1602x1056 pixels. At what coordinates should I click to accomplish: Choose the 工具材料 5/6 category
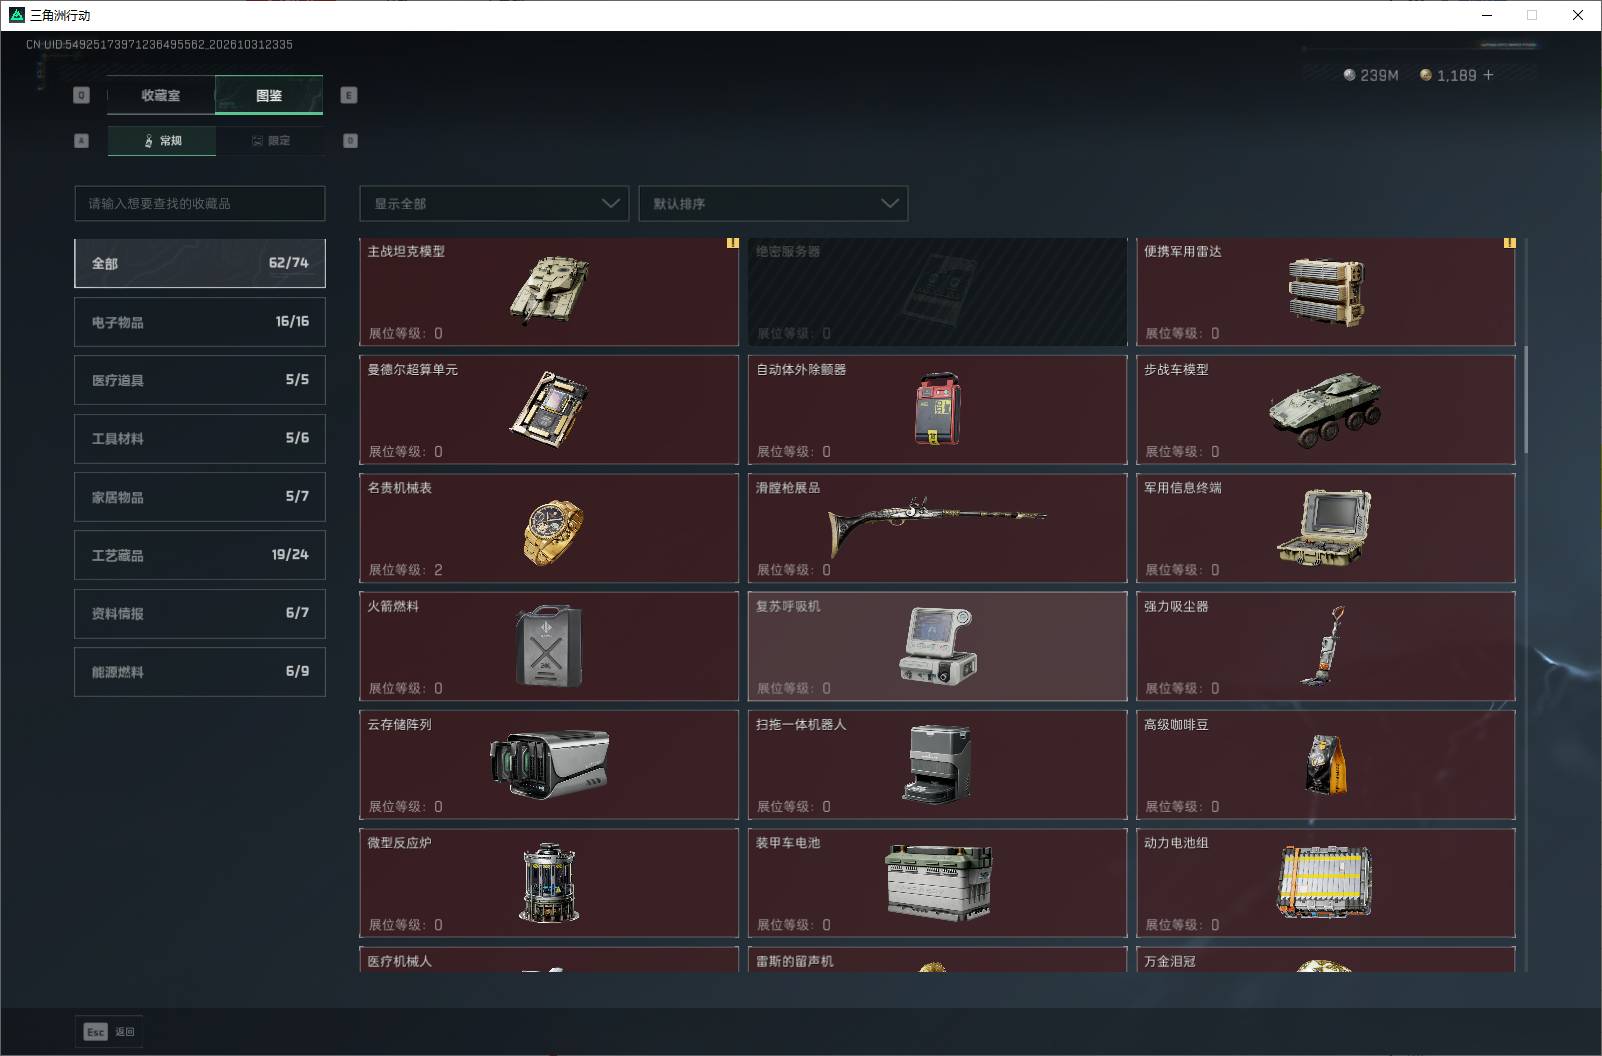pyautogui.click(x=200, y=438)
